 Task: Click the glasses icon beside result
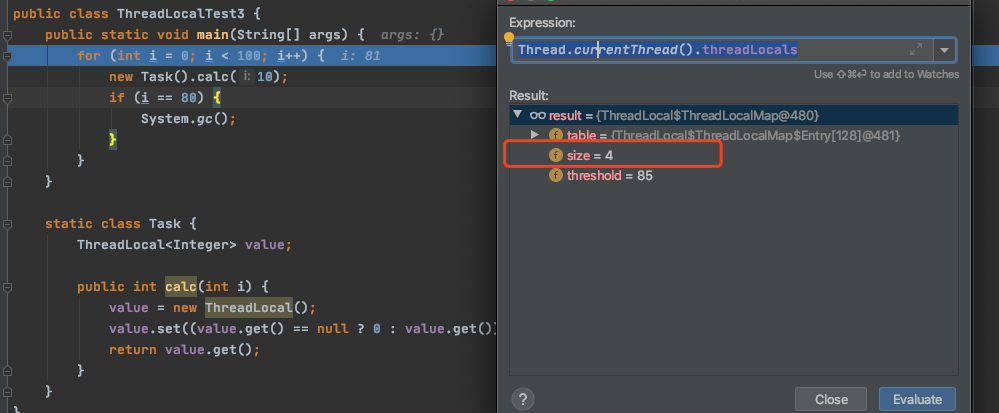(x=538, y=115)
